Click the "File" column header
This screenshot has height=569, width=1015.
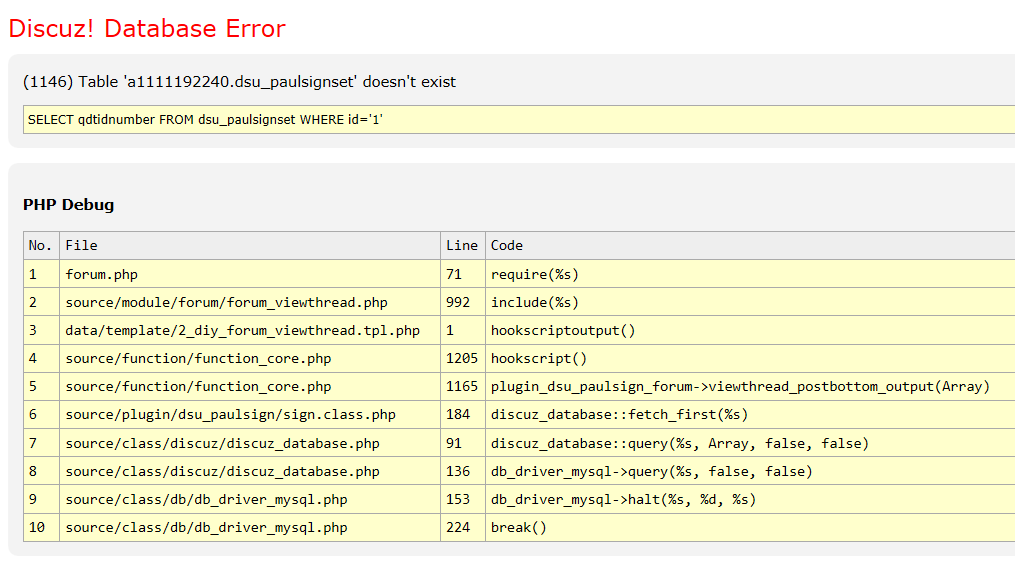tap(82, 246)
